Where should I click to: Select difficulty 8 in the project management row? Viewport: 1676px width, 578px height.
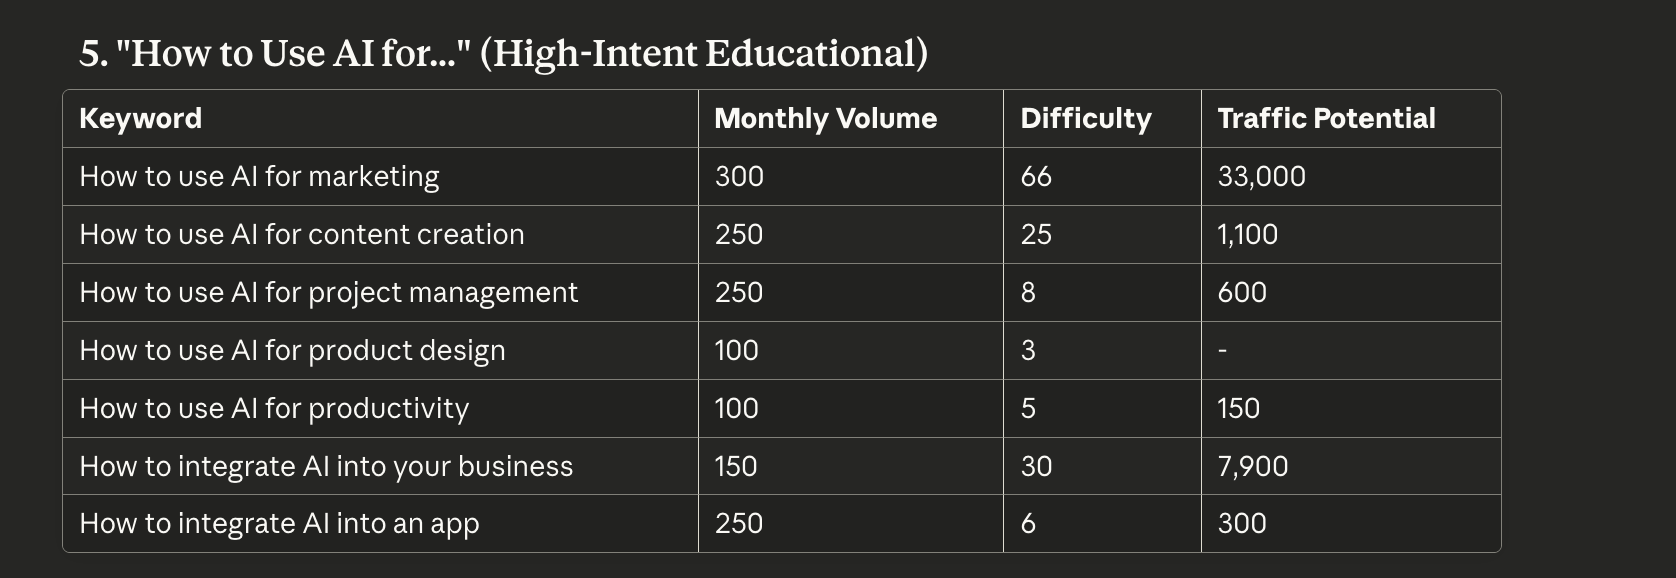click(1028, 293)
